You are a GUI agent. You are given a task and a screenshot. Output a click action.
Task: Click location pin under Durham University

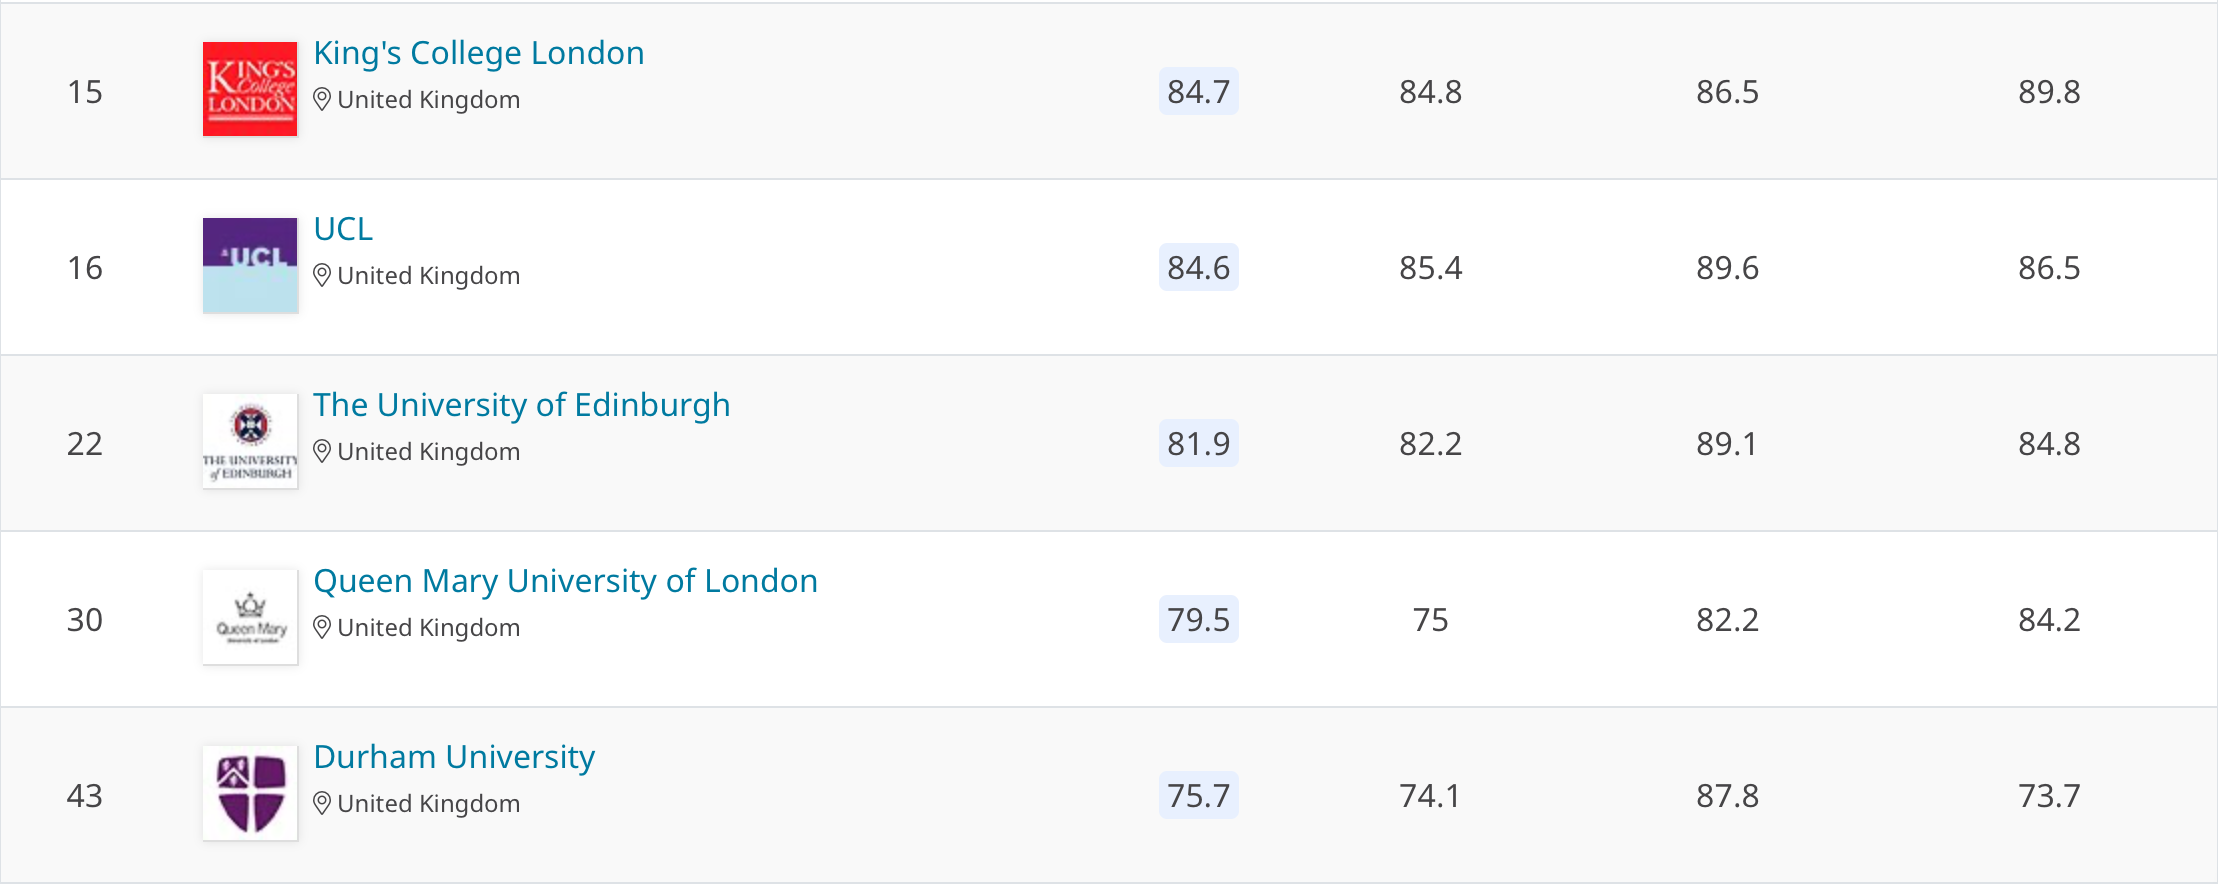(x=322, y=804)
